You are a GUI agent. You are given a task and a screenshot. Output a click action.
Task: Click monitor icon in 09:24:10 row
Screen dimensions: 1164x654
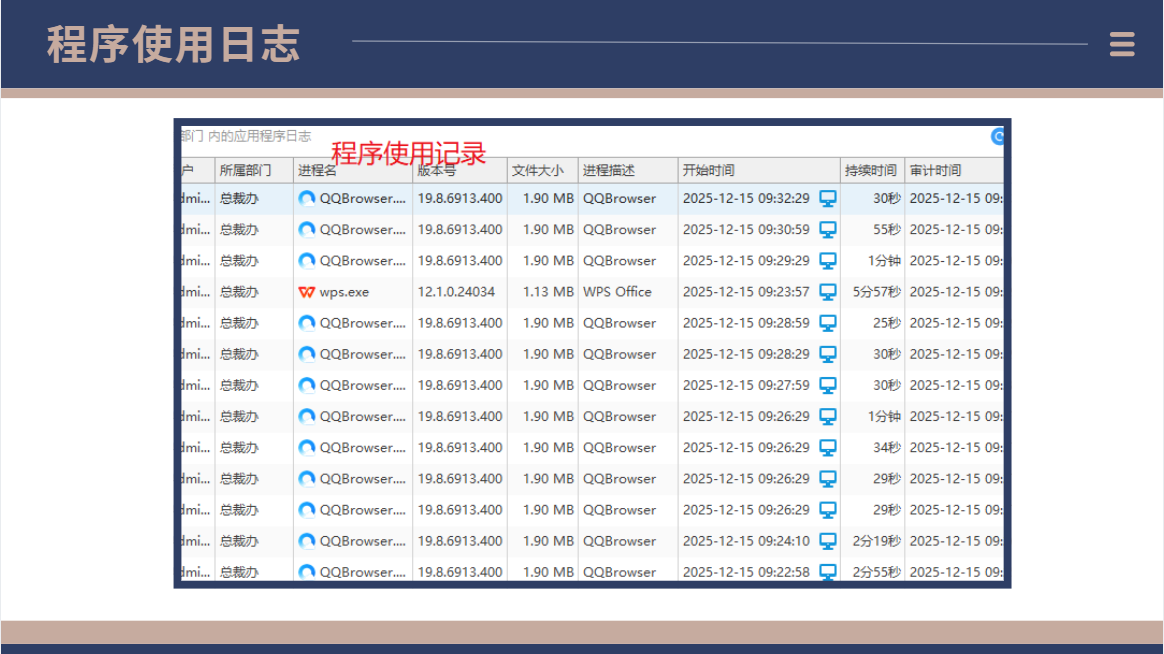[x=828, y=541]
